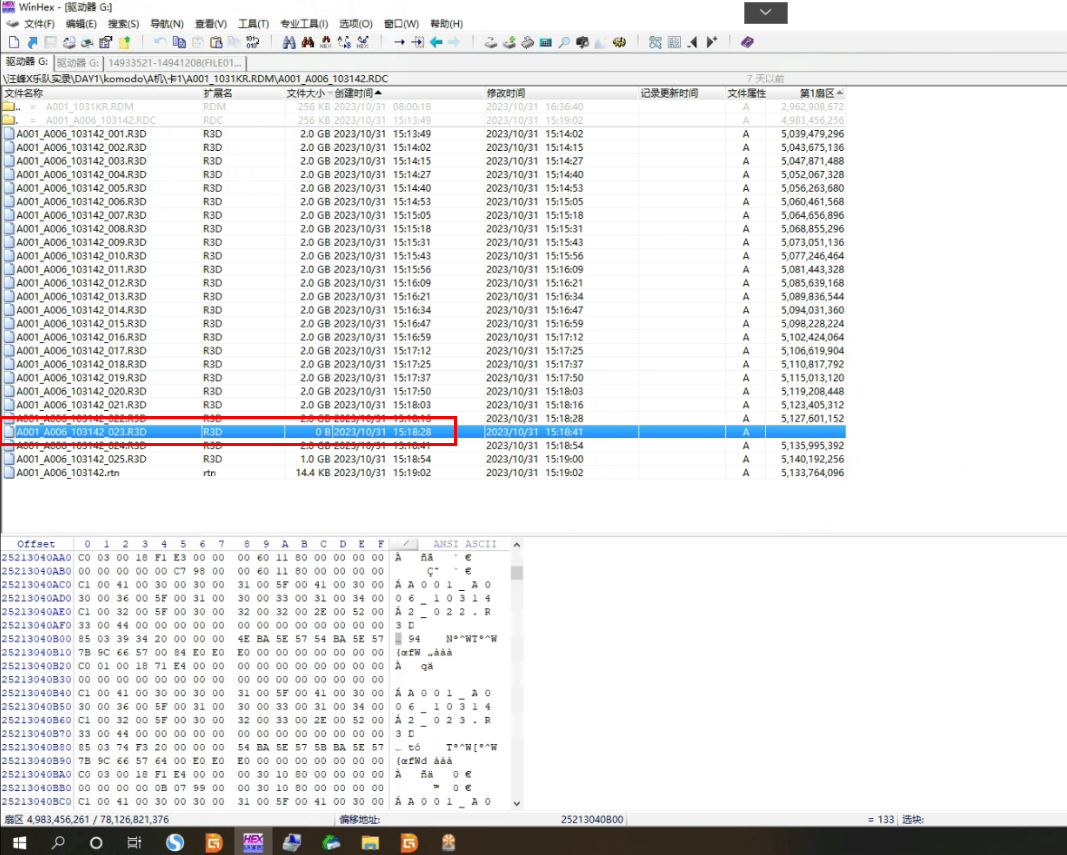Create a new file with the toolbar icon

pyautogui.click(x=14, y=42)
